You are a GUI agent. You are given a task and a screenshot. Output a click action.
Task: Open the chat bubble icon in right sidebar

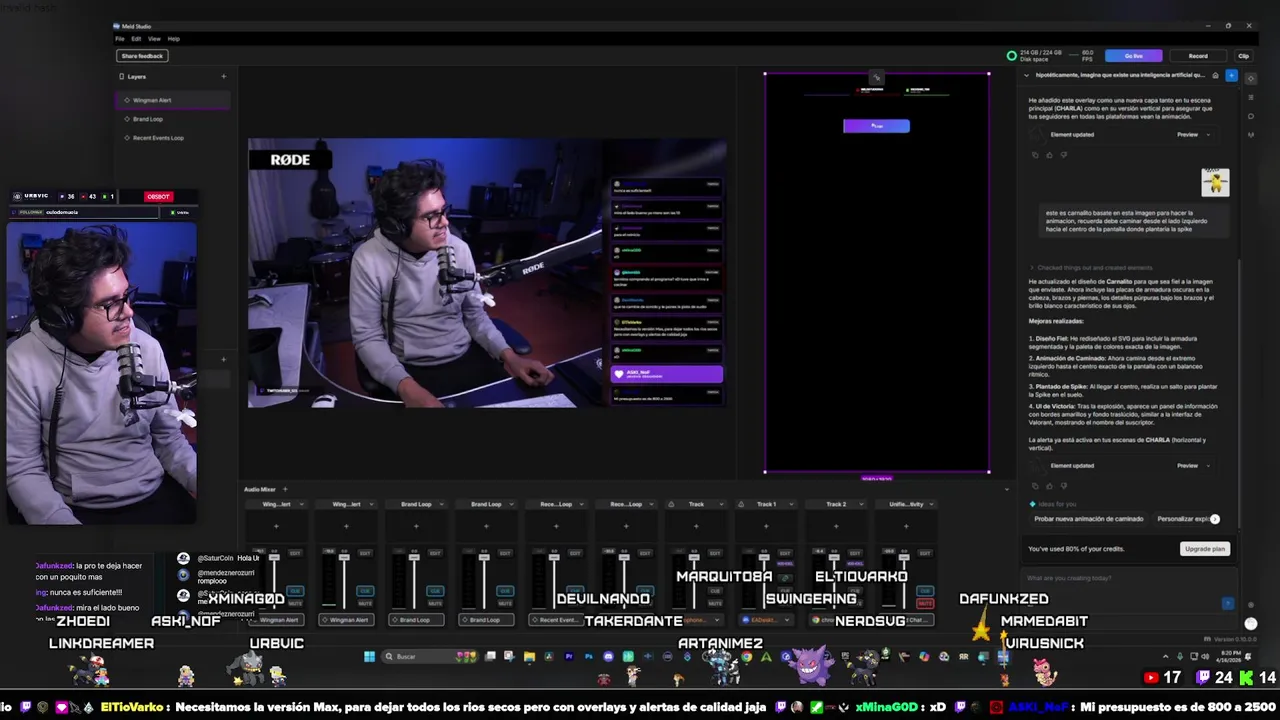pos(1250,116)
